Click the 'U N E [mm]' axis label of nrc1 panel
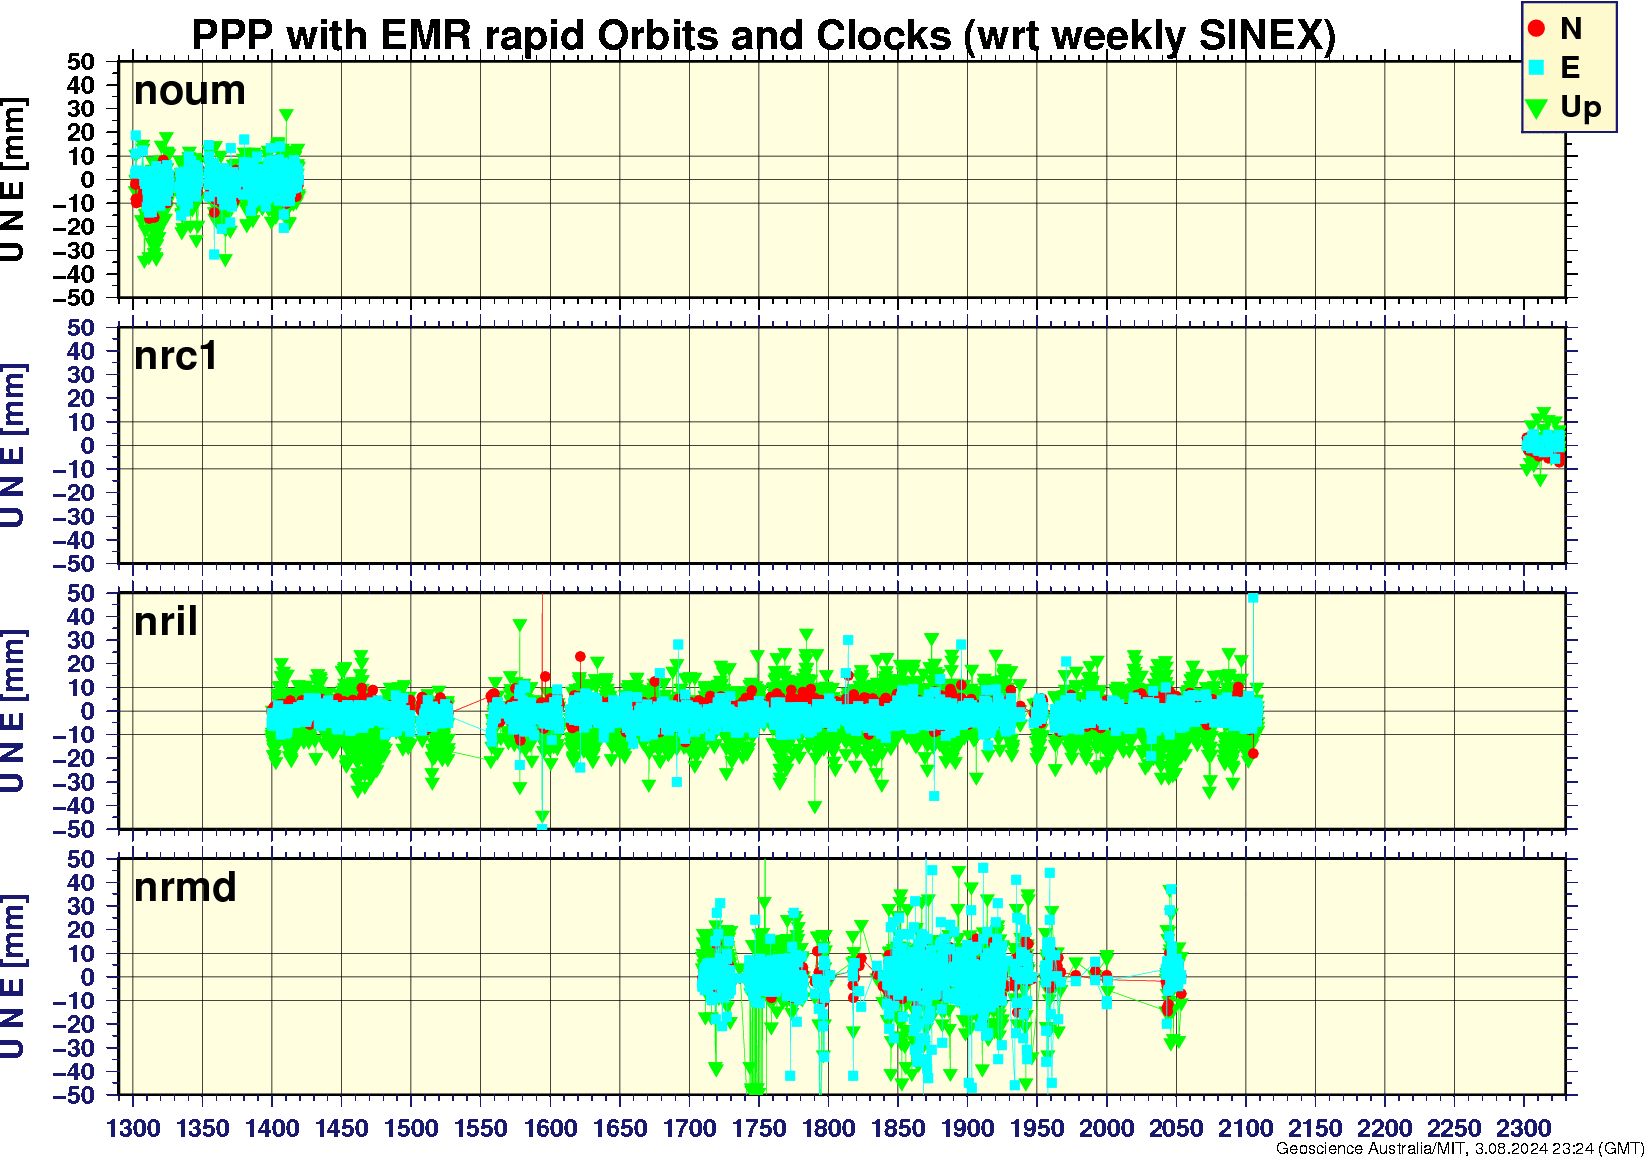Image resolution: width=1644 pixels, height=1158 pixels. click(13, 445)
